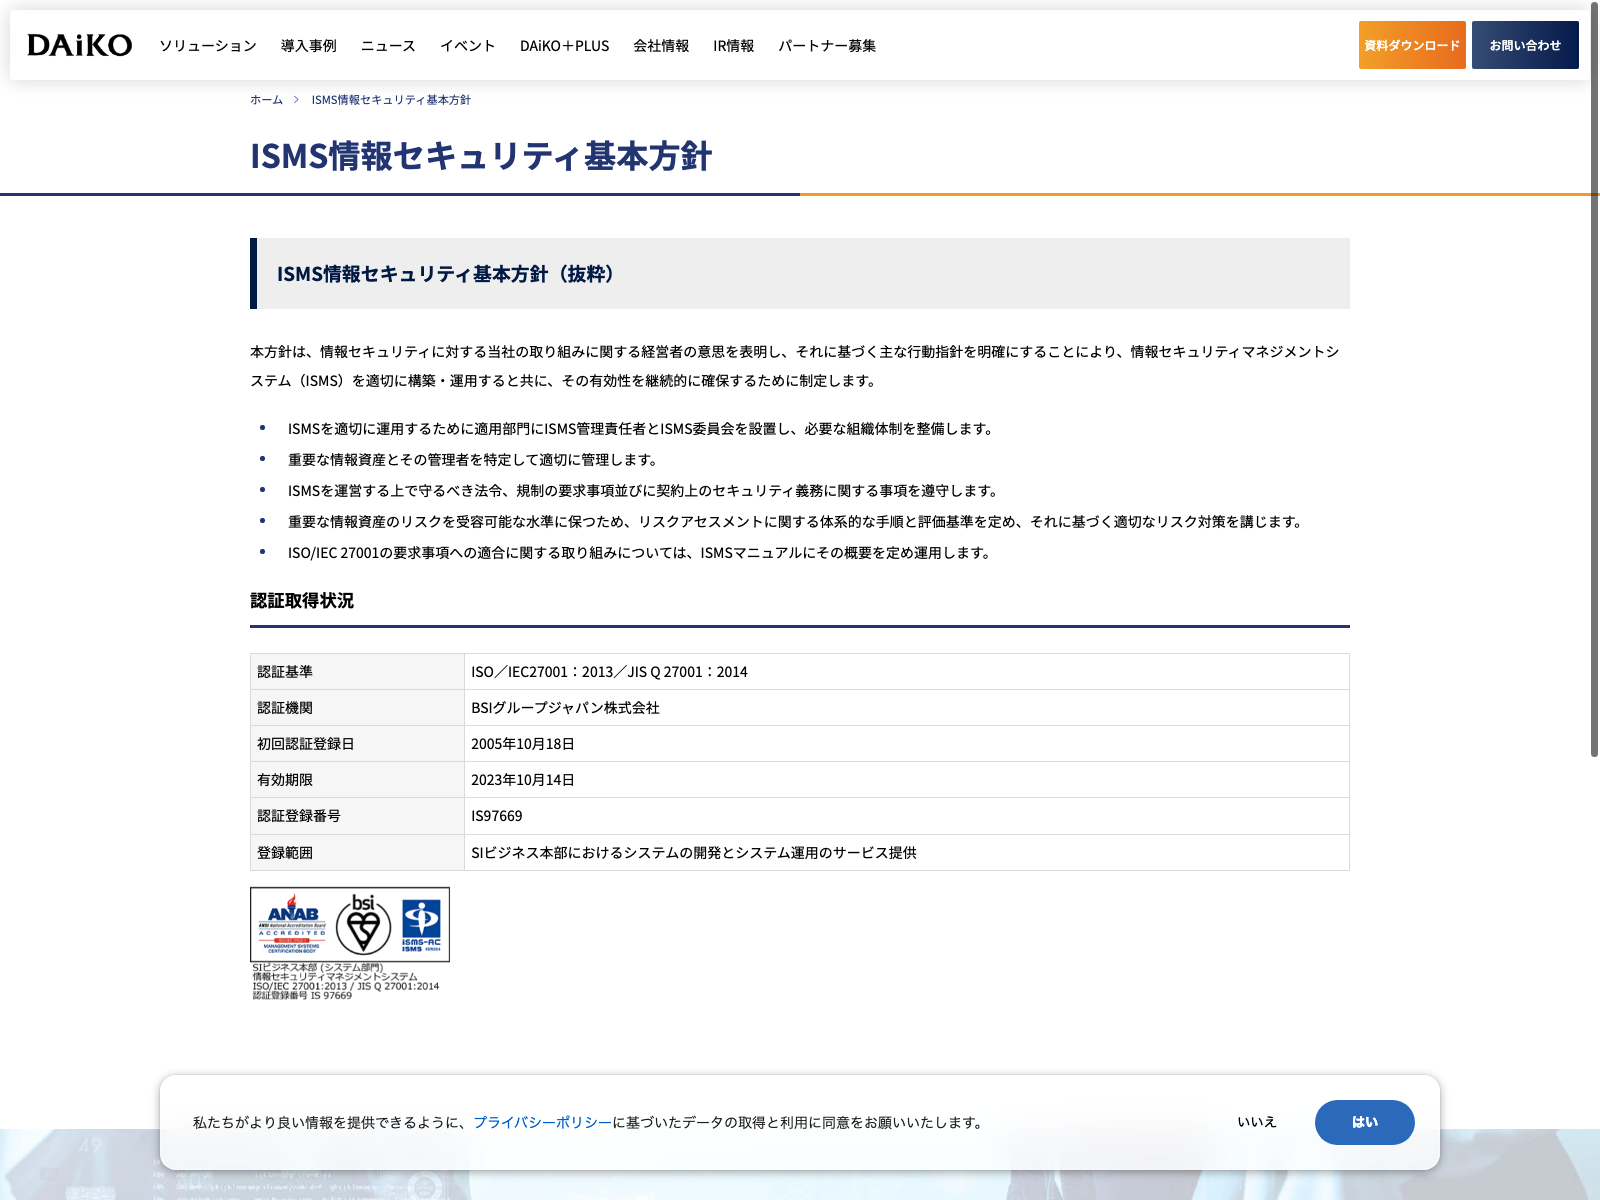This screenshot has width=1600, height=1200.
Task: Click the blue ISMS-AC logo
Action: coord(421,924)
